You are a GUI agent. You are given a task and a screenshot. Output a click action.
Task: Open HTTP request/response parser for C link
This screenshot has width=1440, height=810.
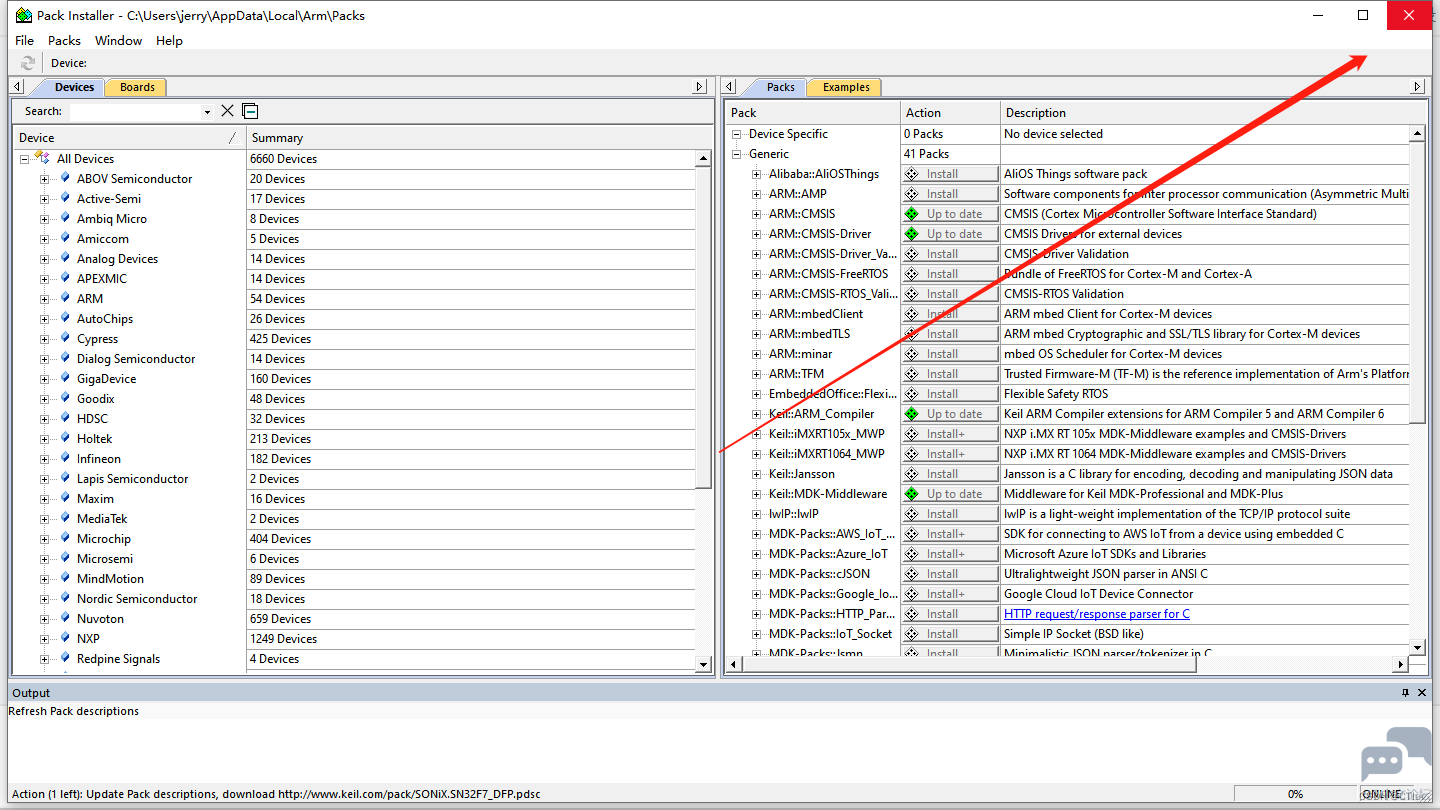1096,614
